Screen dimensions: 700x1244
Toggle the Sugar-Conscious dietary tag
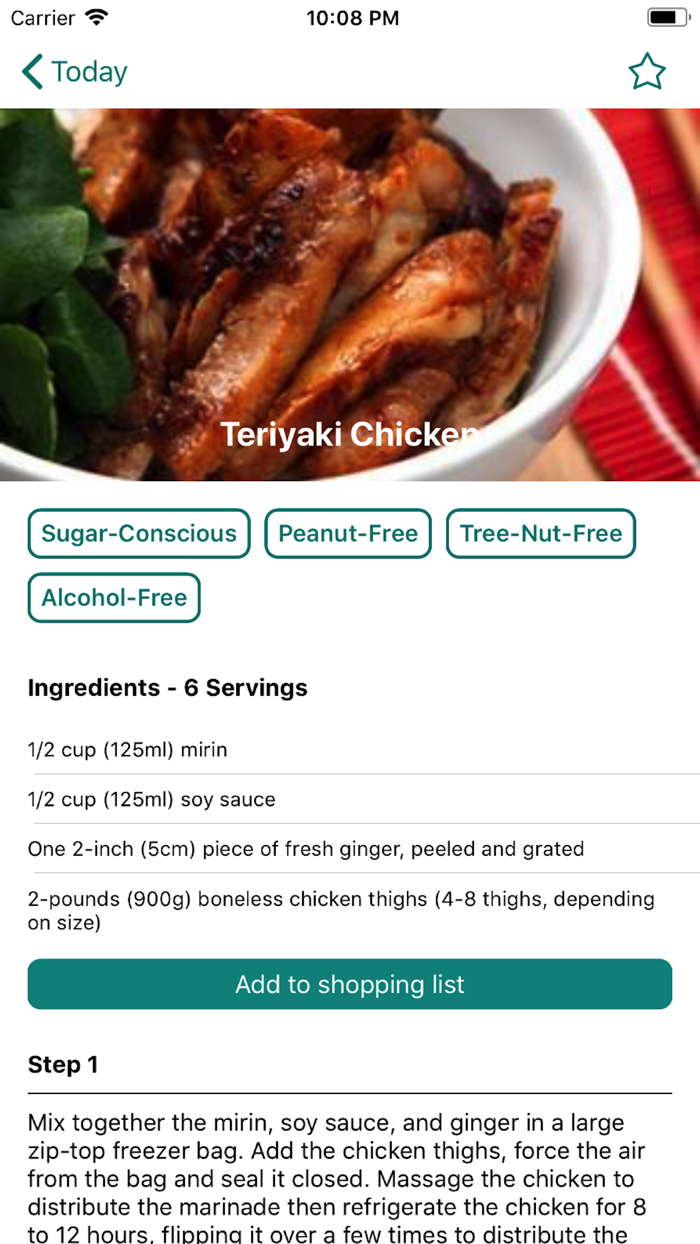coord(138,533)
